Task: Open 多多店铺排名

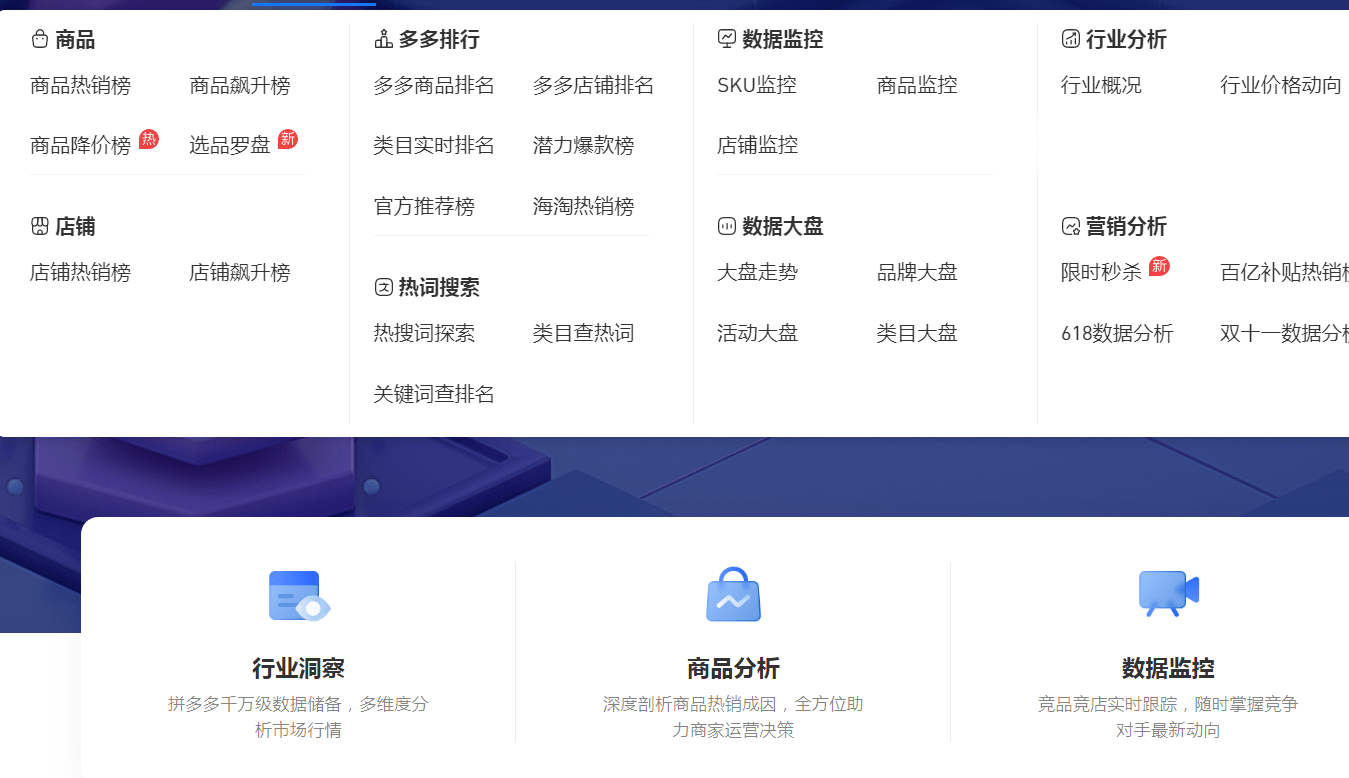Action: tap(594, 86)
